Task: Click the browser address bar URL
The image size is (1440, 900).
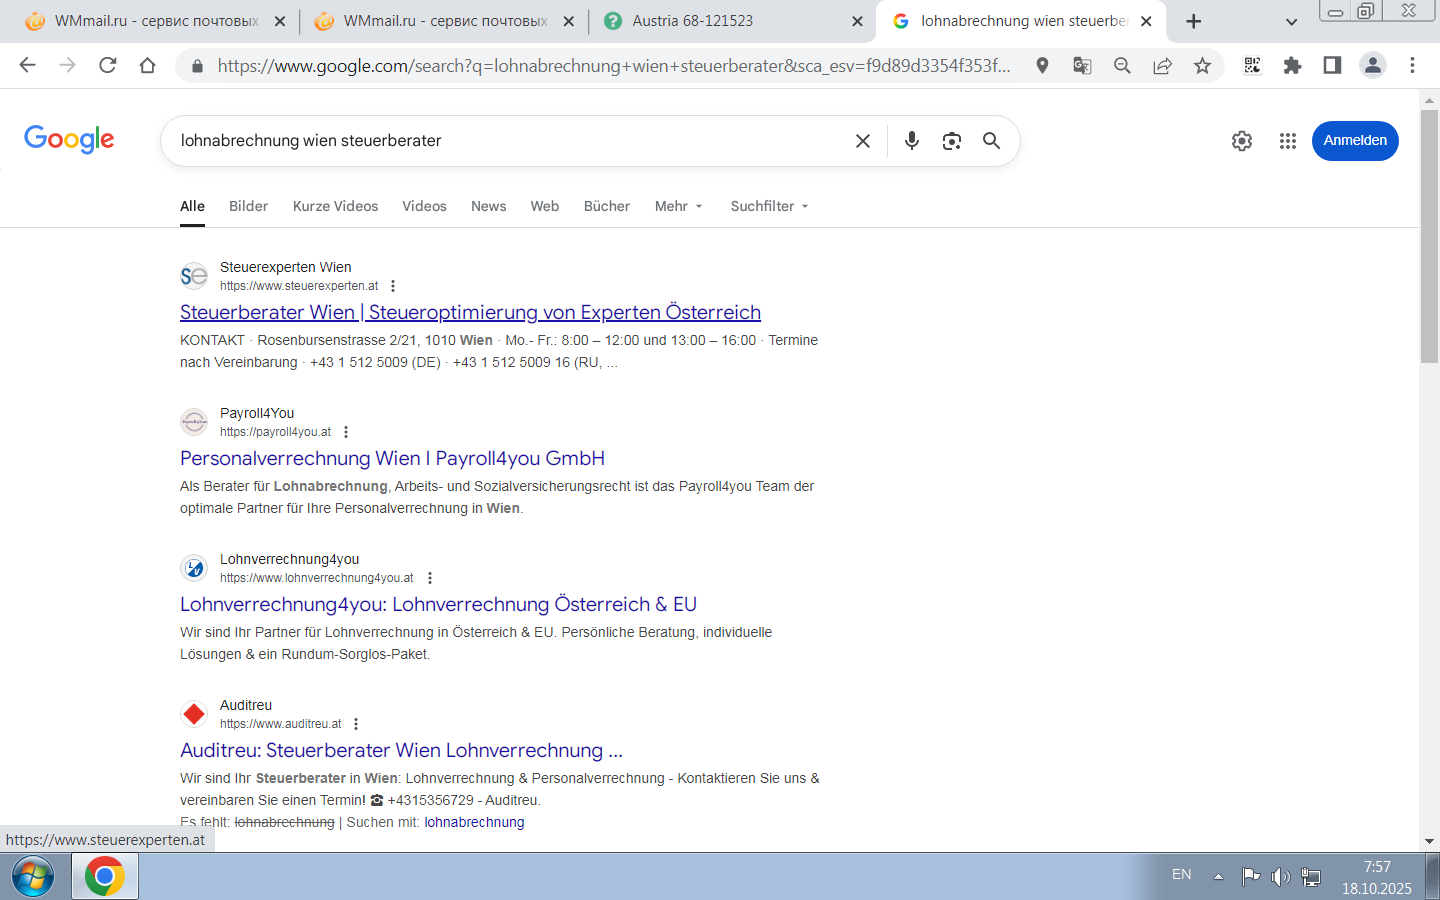Action: coord(614,65)
